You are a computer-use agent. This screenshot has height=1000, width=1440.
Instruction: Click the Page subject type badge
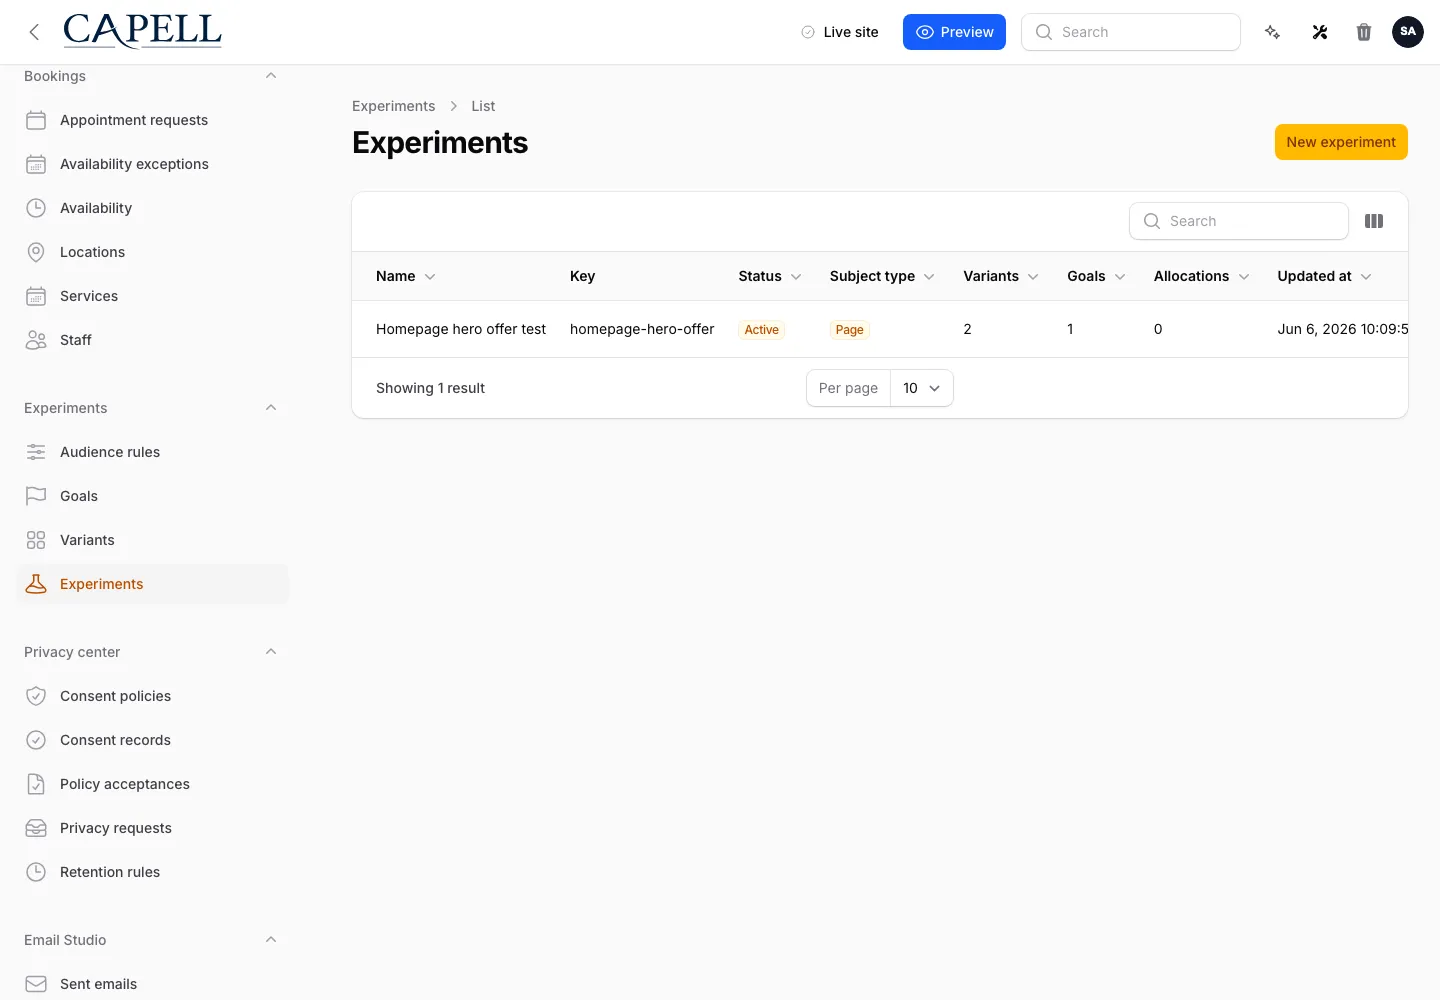849,330
